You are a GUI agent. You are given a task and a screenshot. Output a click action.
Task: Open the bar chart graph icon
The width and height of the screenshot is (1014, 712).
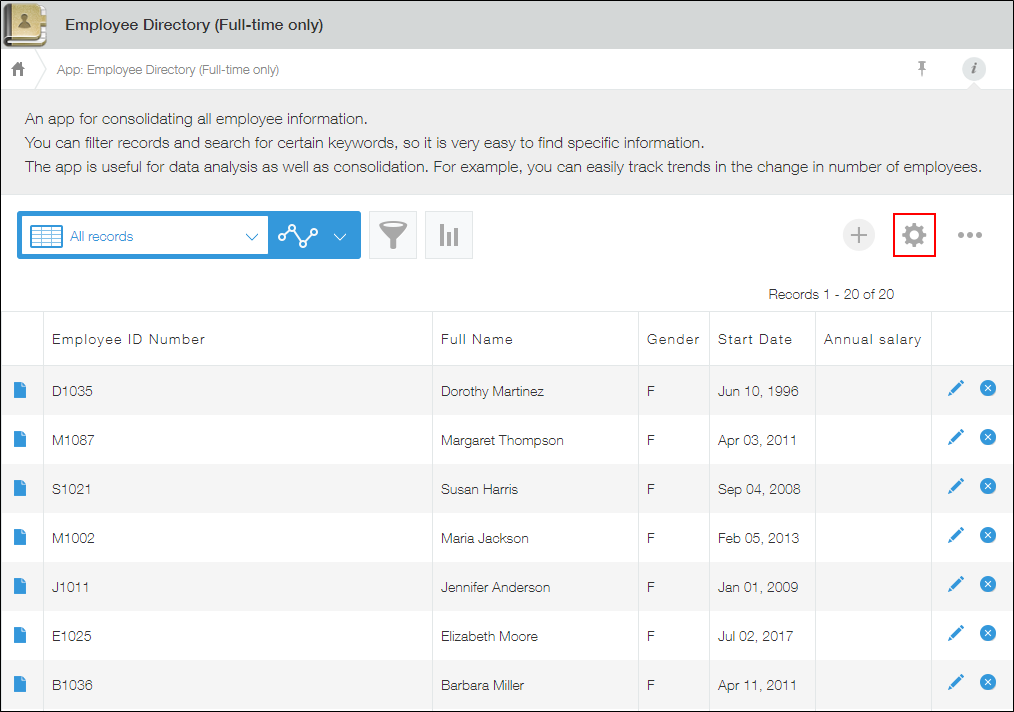[449, 236]
